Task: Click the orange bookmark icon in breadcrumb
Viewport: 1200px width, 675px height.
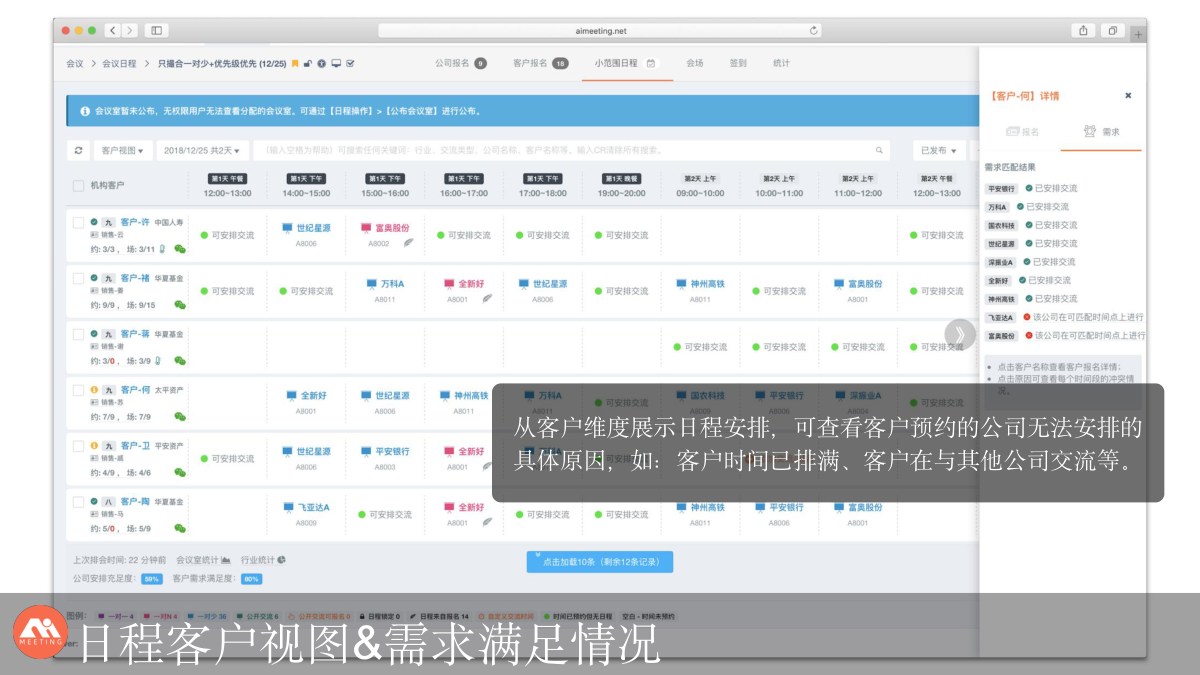Action: click(x=295, y=64)
